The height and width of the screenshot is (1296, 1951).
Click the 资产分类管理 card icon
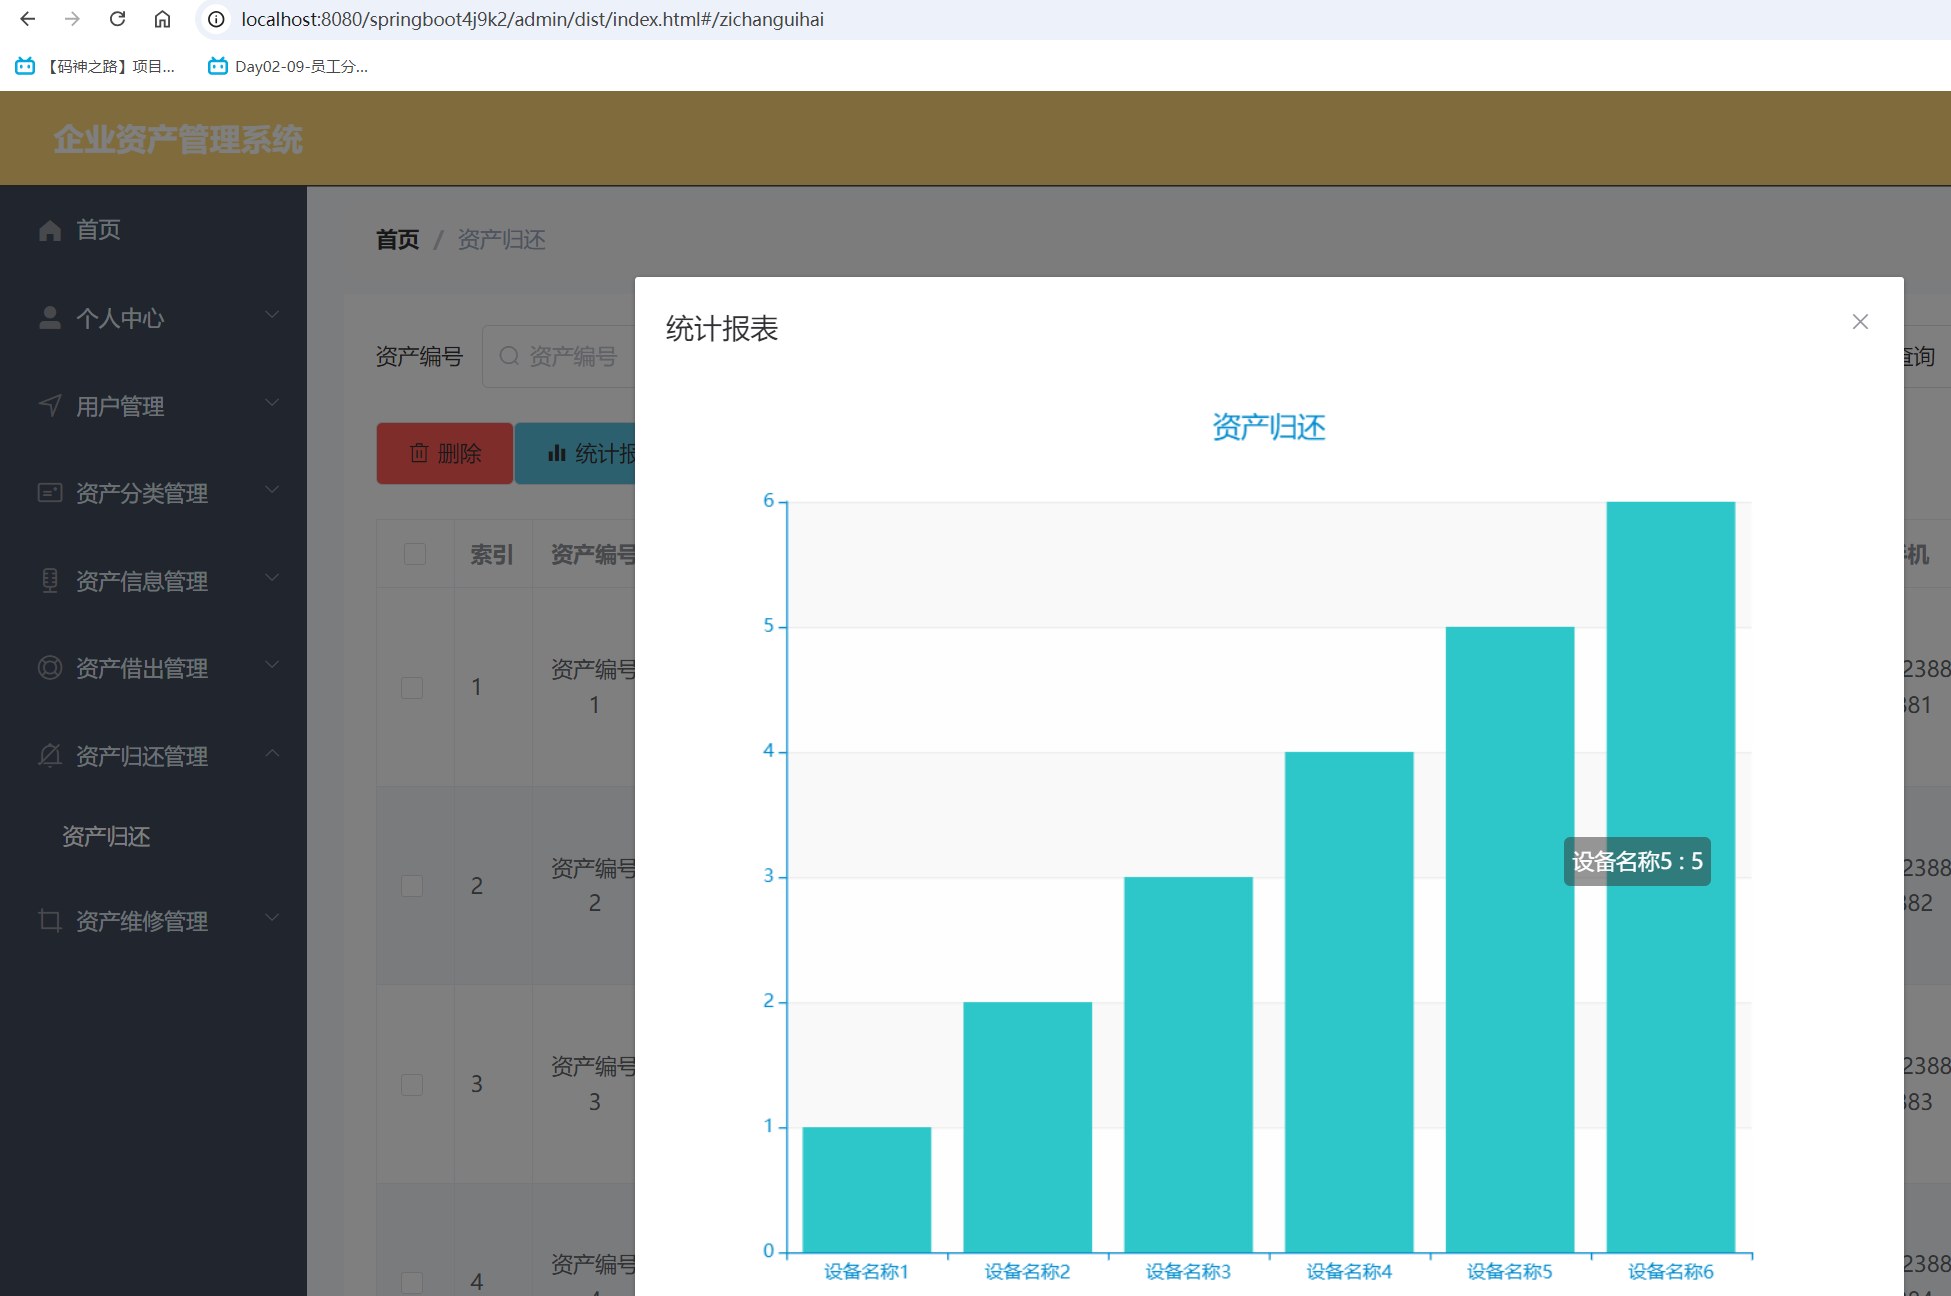(50, 493)
